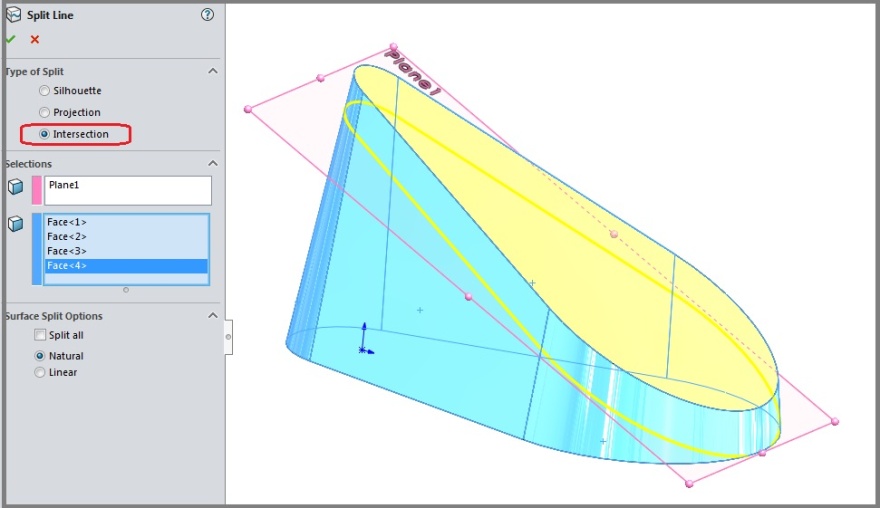
Task: Collapse the Selections section
Action: pos(213,163)
